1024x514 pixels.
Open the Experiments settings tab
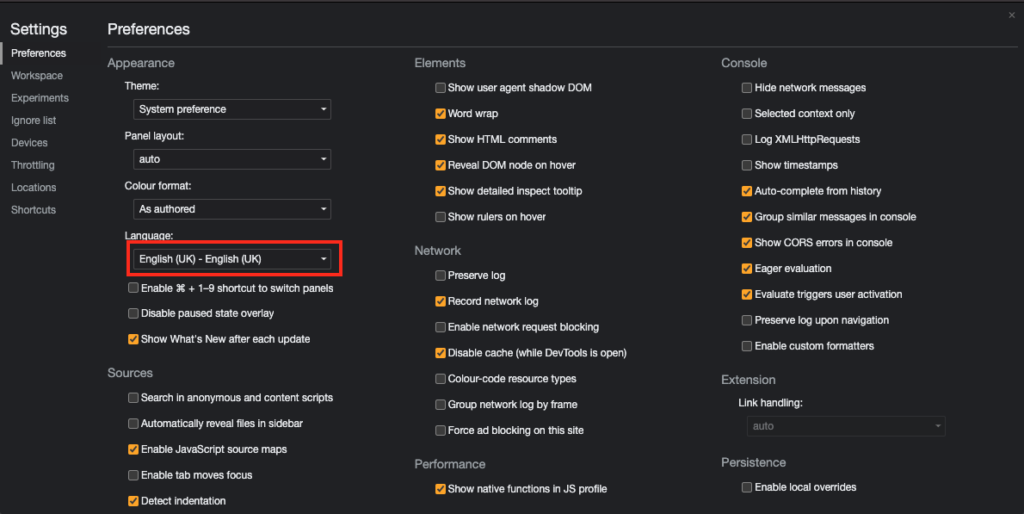(40, 98)
